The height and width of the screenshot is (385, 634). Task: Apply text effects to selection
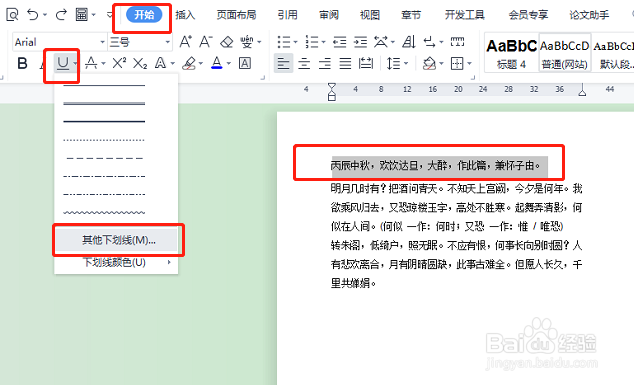coord(161,63)
